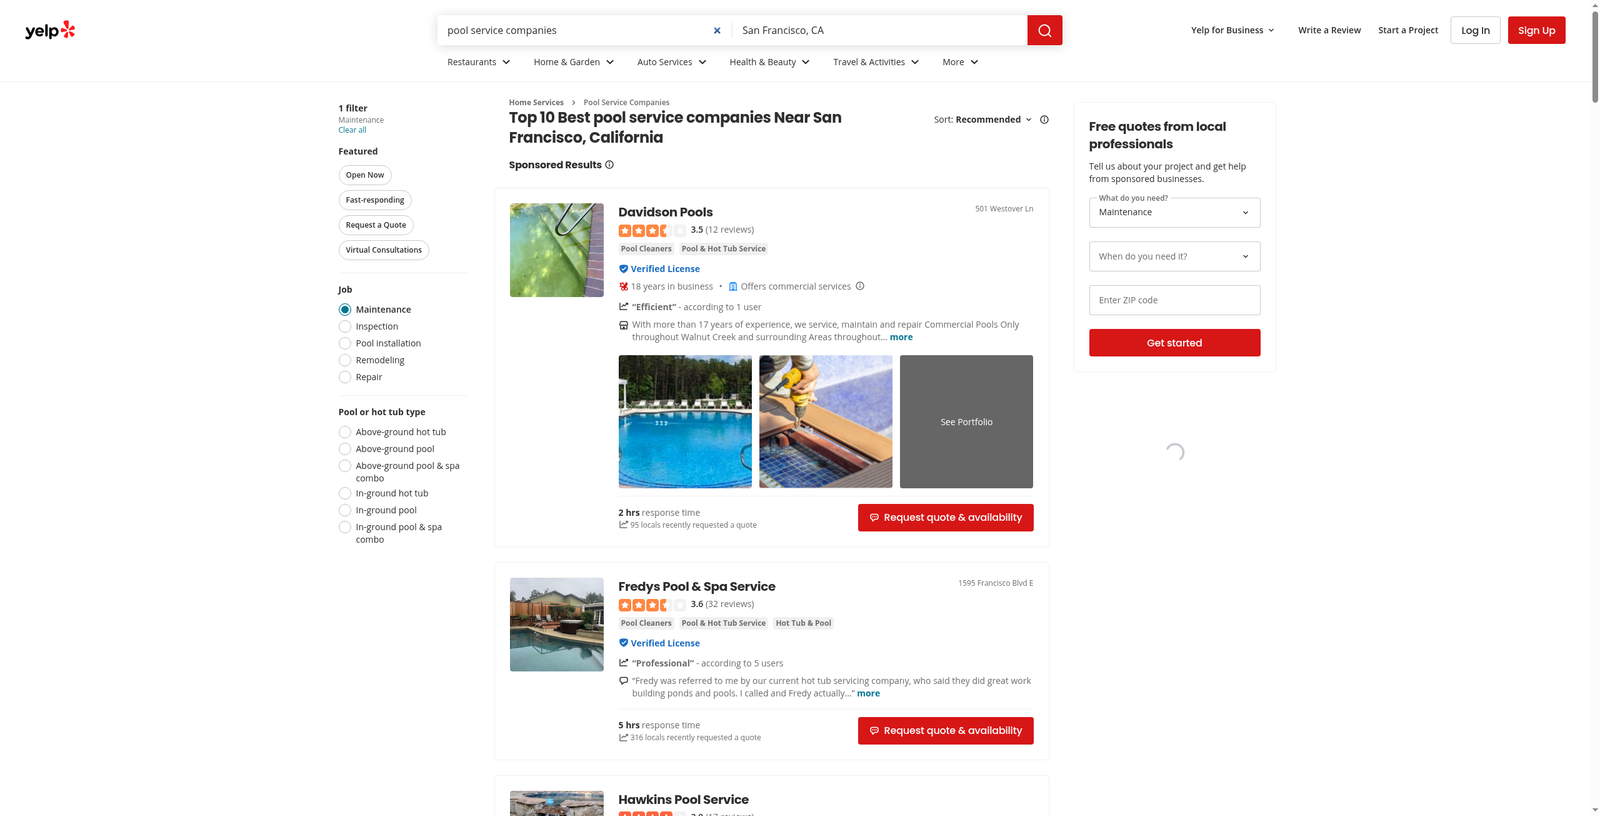Screen dimensions: 1600x816
Task: Select the Repair job radio button
Action: coord(345,377)
